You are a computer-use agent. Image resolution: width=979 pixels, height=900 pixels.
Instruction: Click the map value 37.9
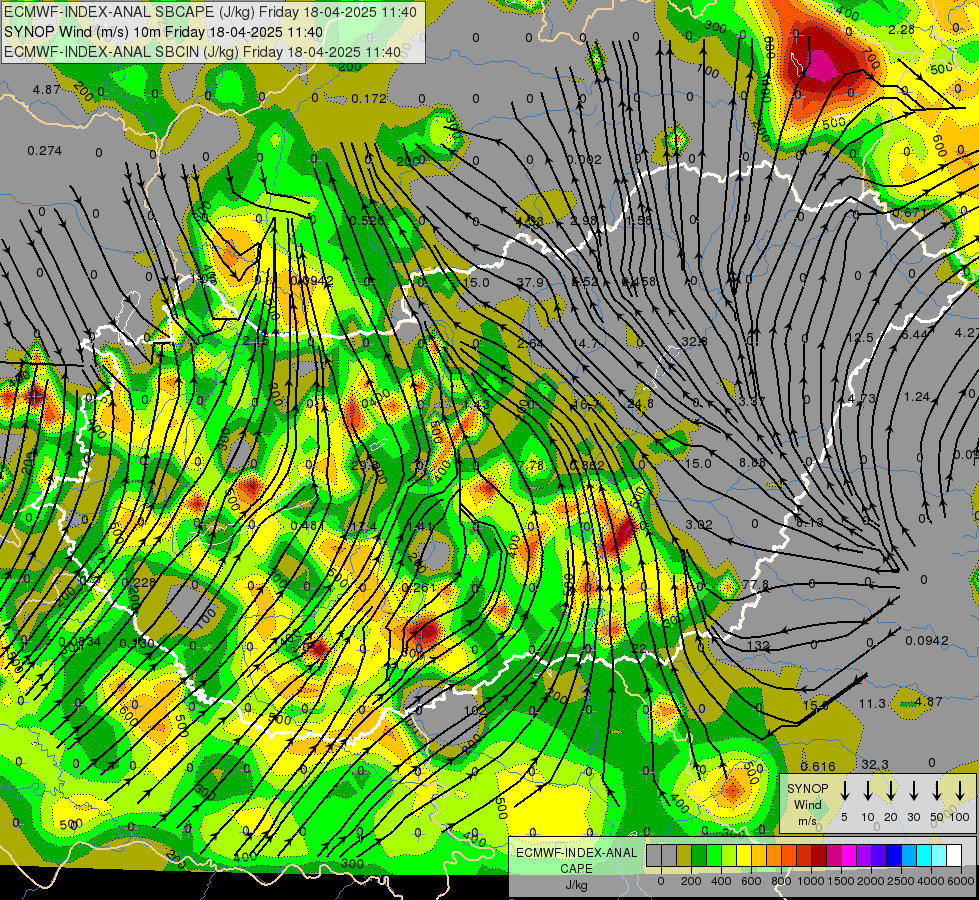(529, 282)
